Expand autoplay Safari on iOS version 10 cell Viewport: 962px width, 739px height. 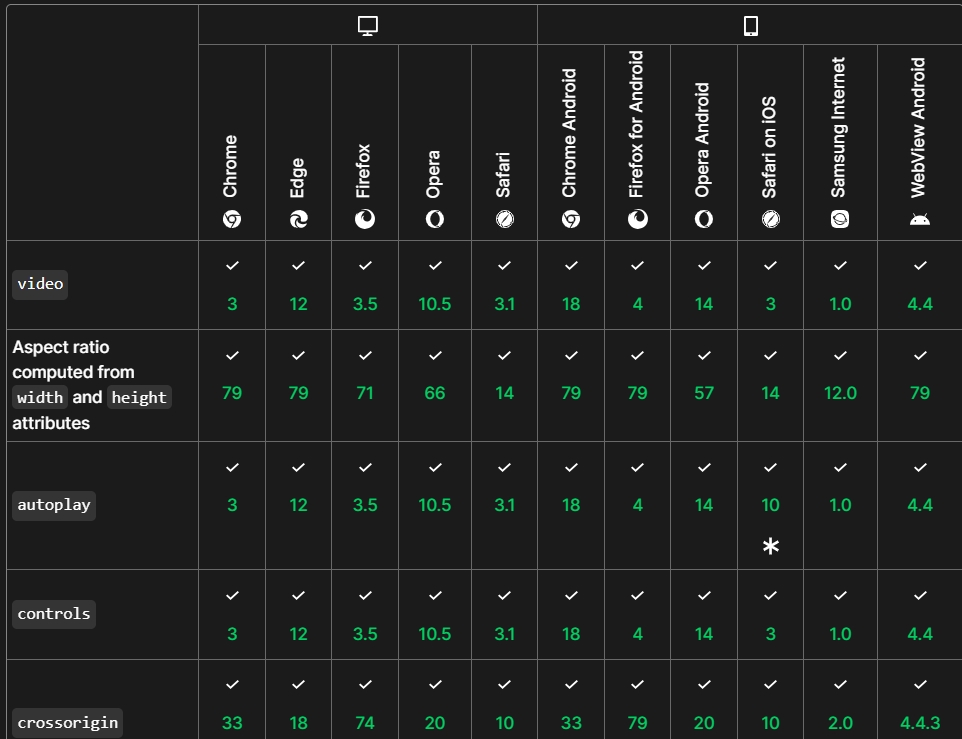pos(770,505)
